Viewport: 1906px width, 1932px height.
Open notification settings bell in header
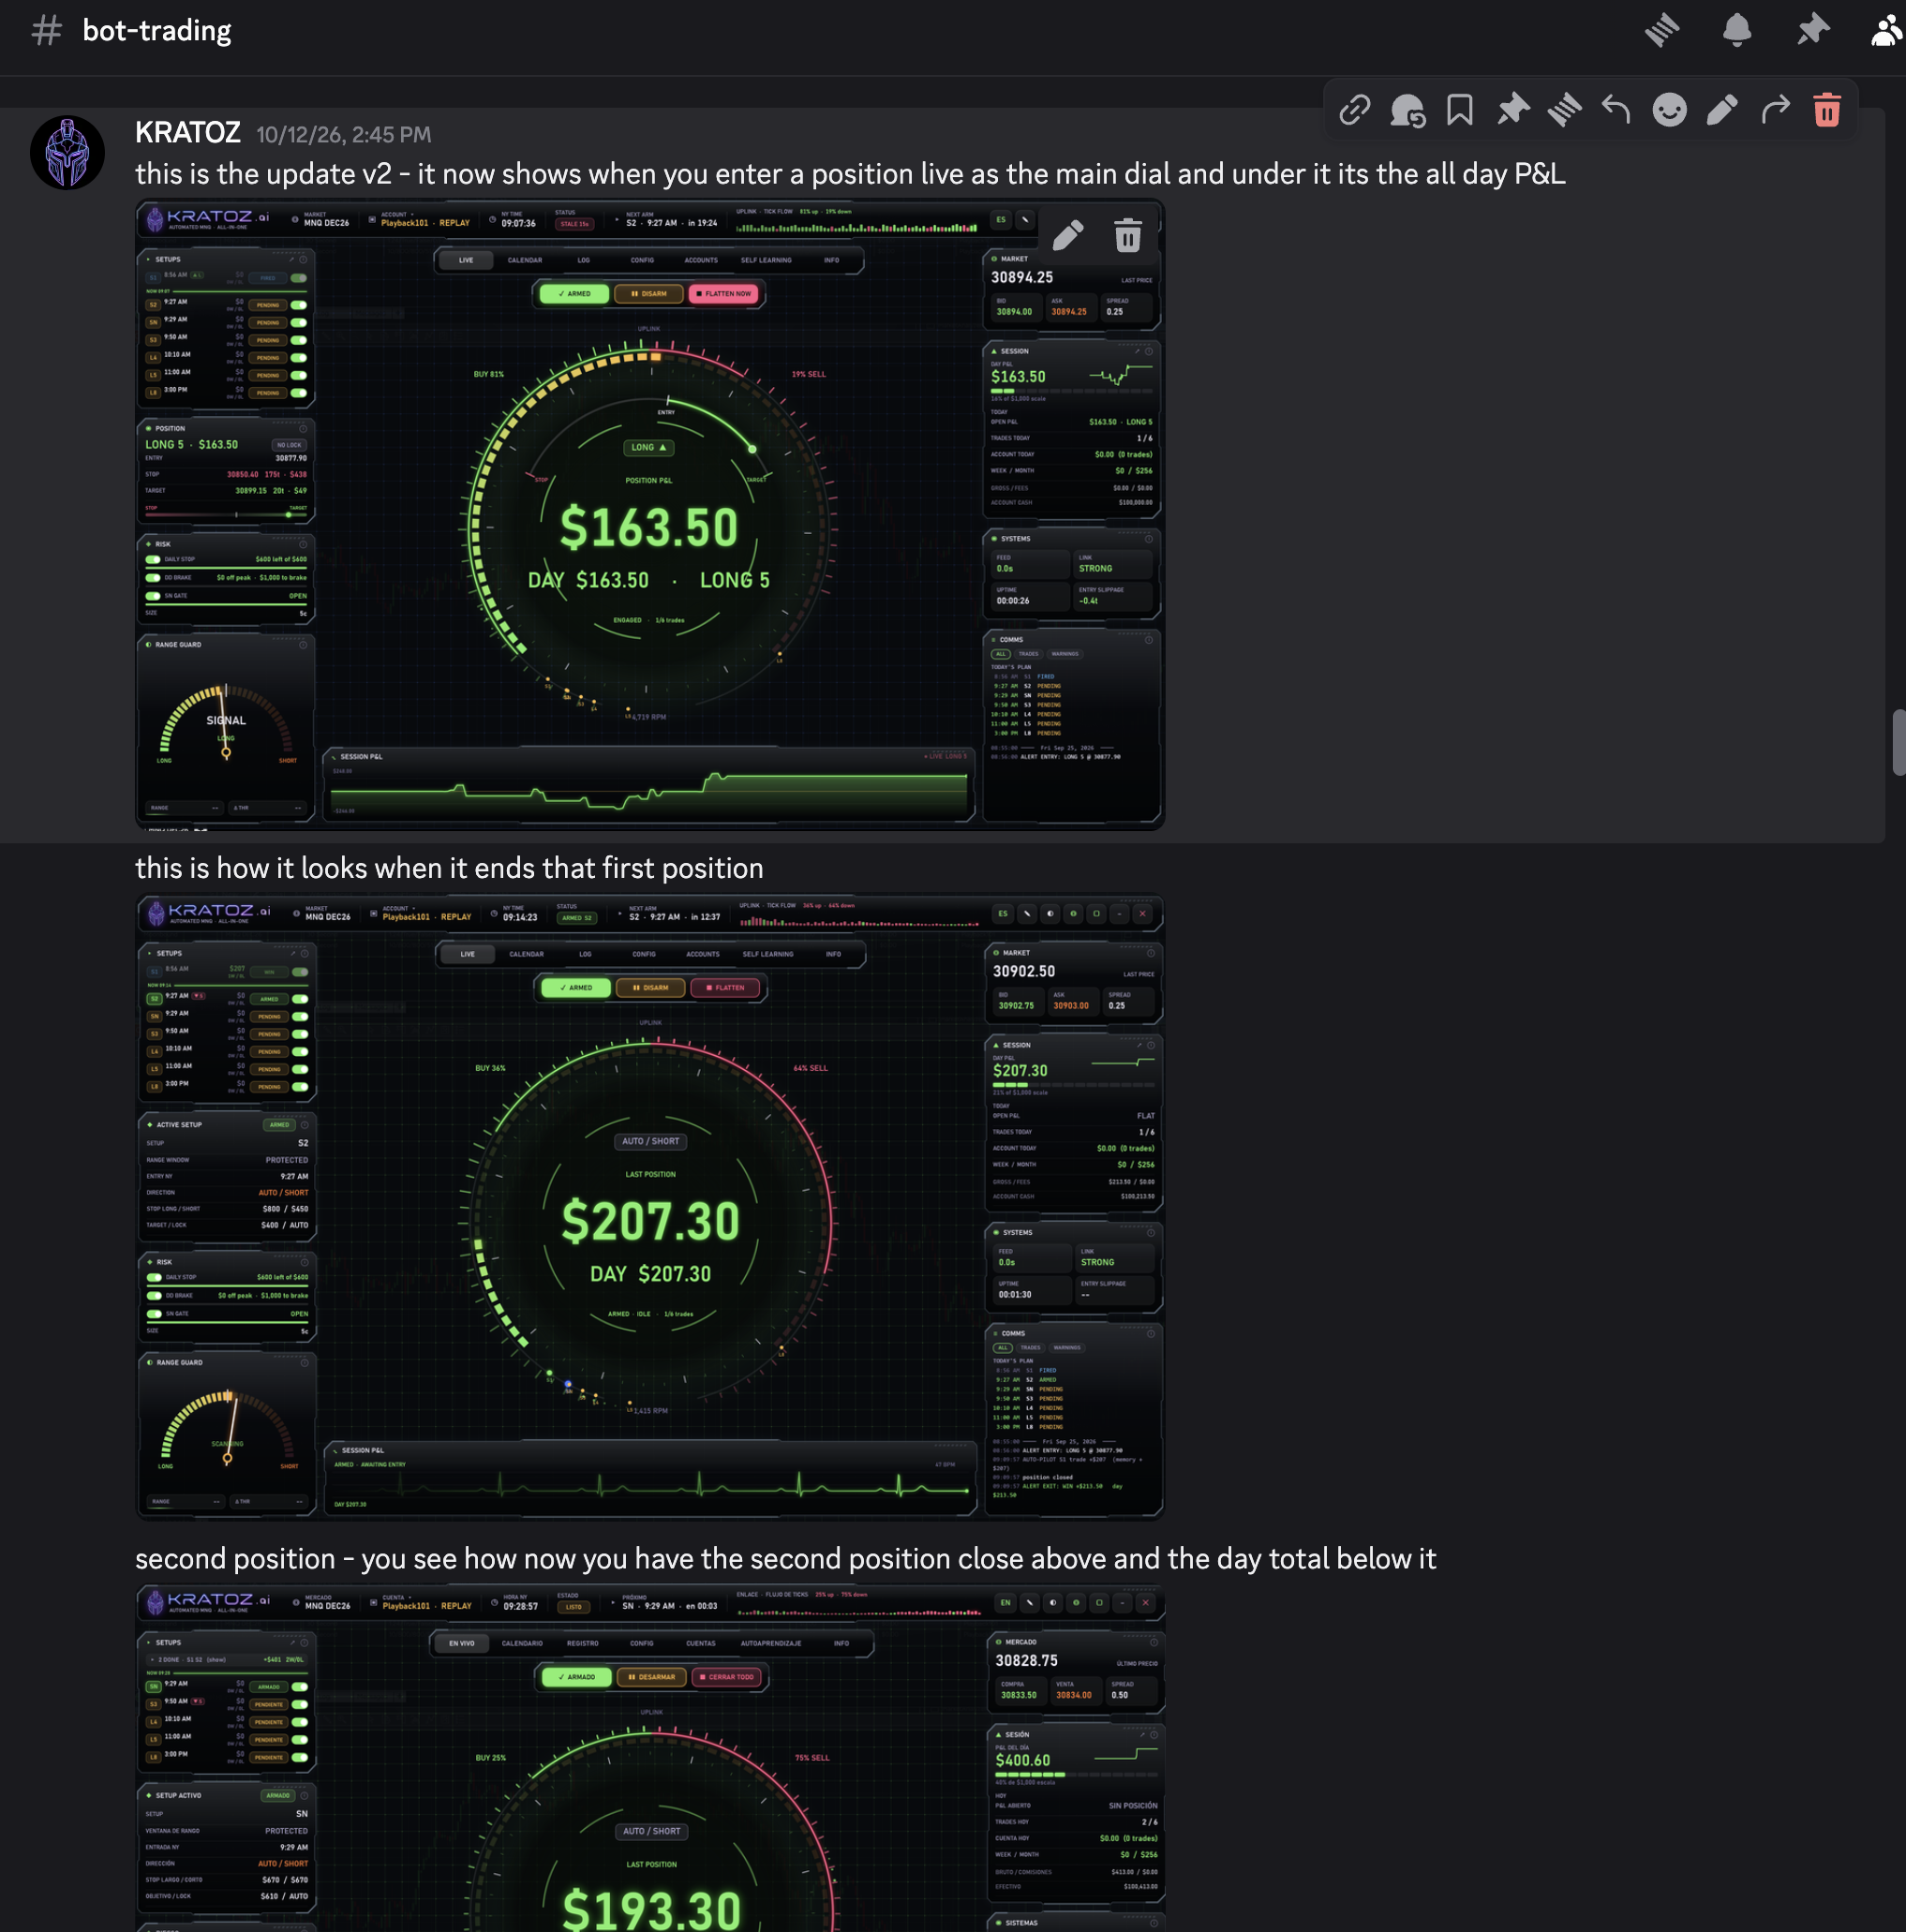(1737, 30)
